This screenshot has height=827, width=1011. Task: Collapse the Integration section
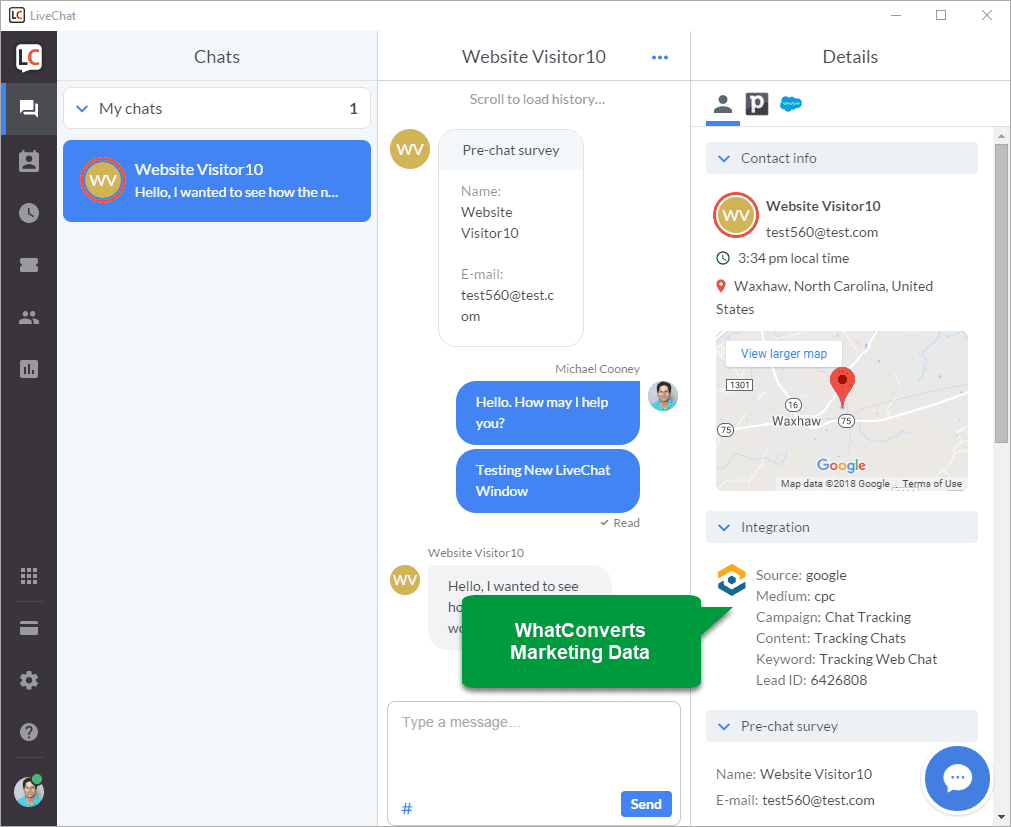pos(724,527)
